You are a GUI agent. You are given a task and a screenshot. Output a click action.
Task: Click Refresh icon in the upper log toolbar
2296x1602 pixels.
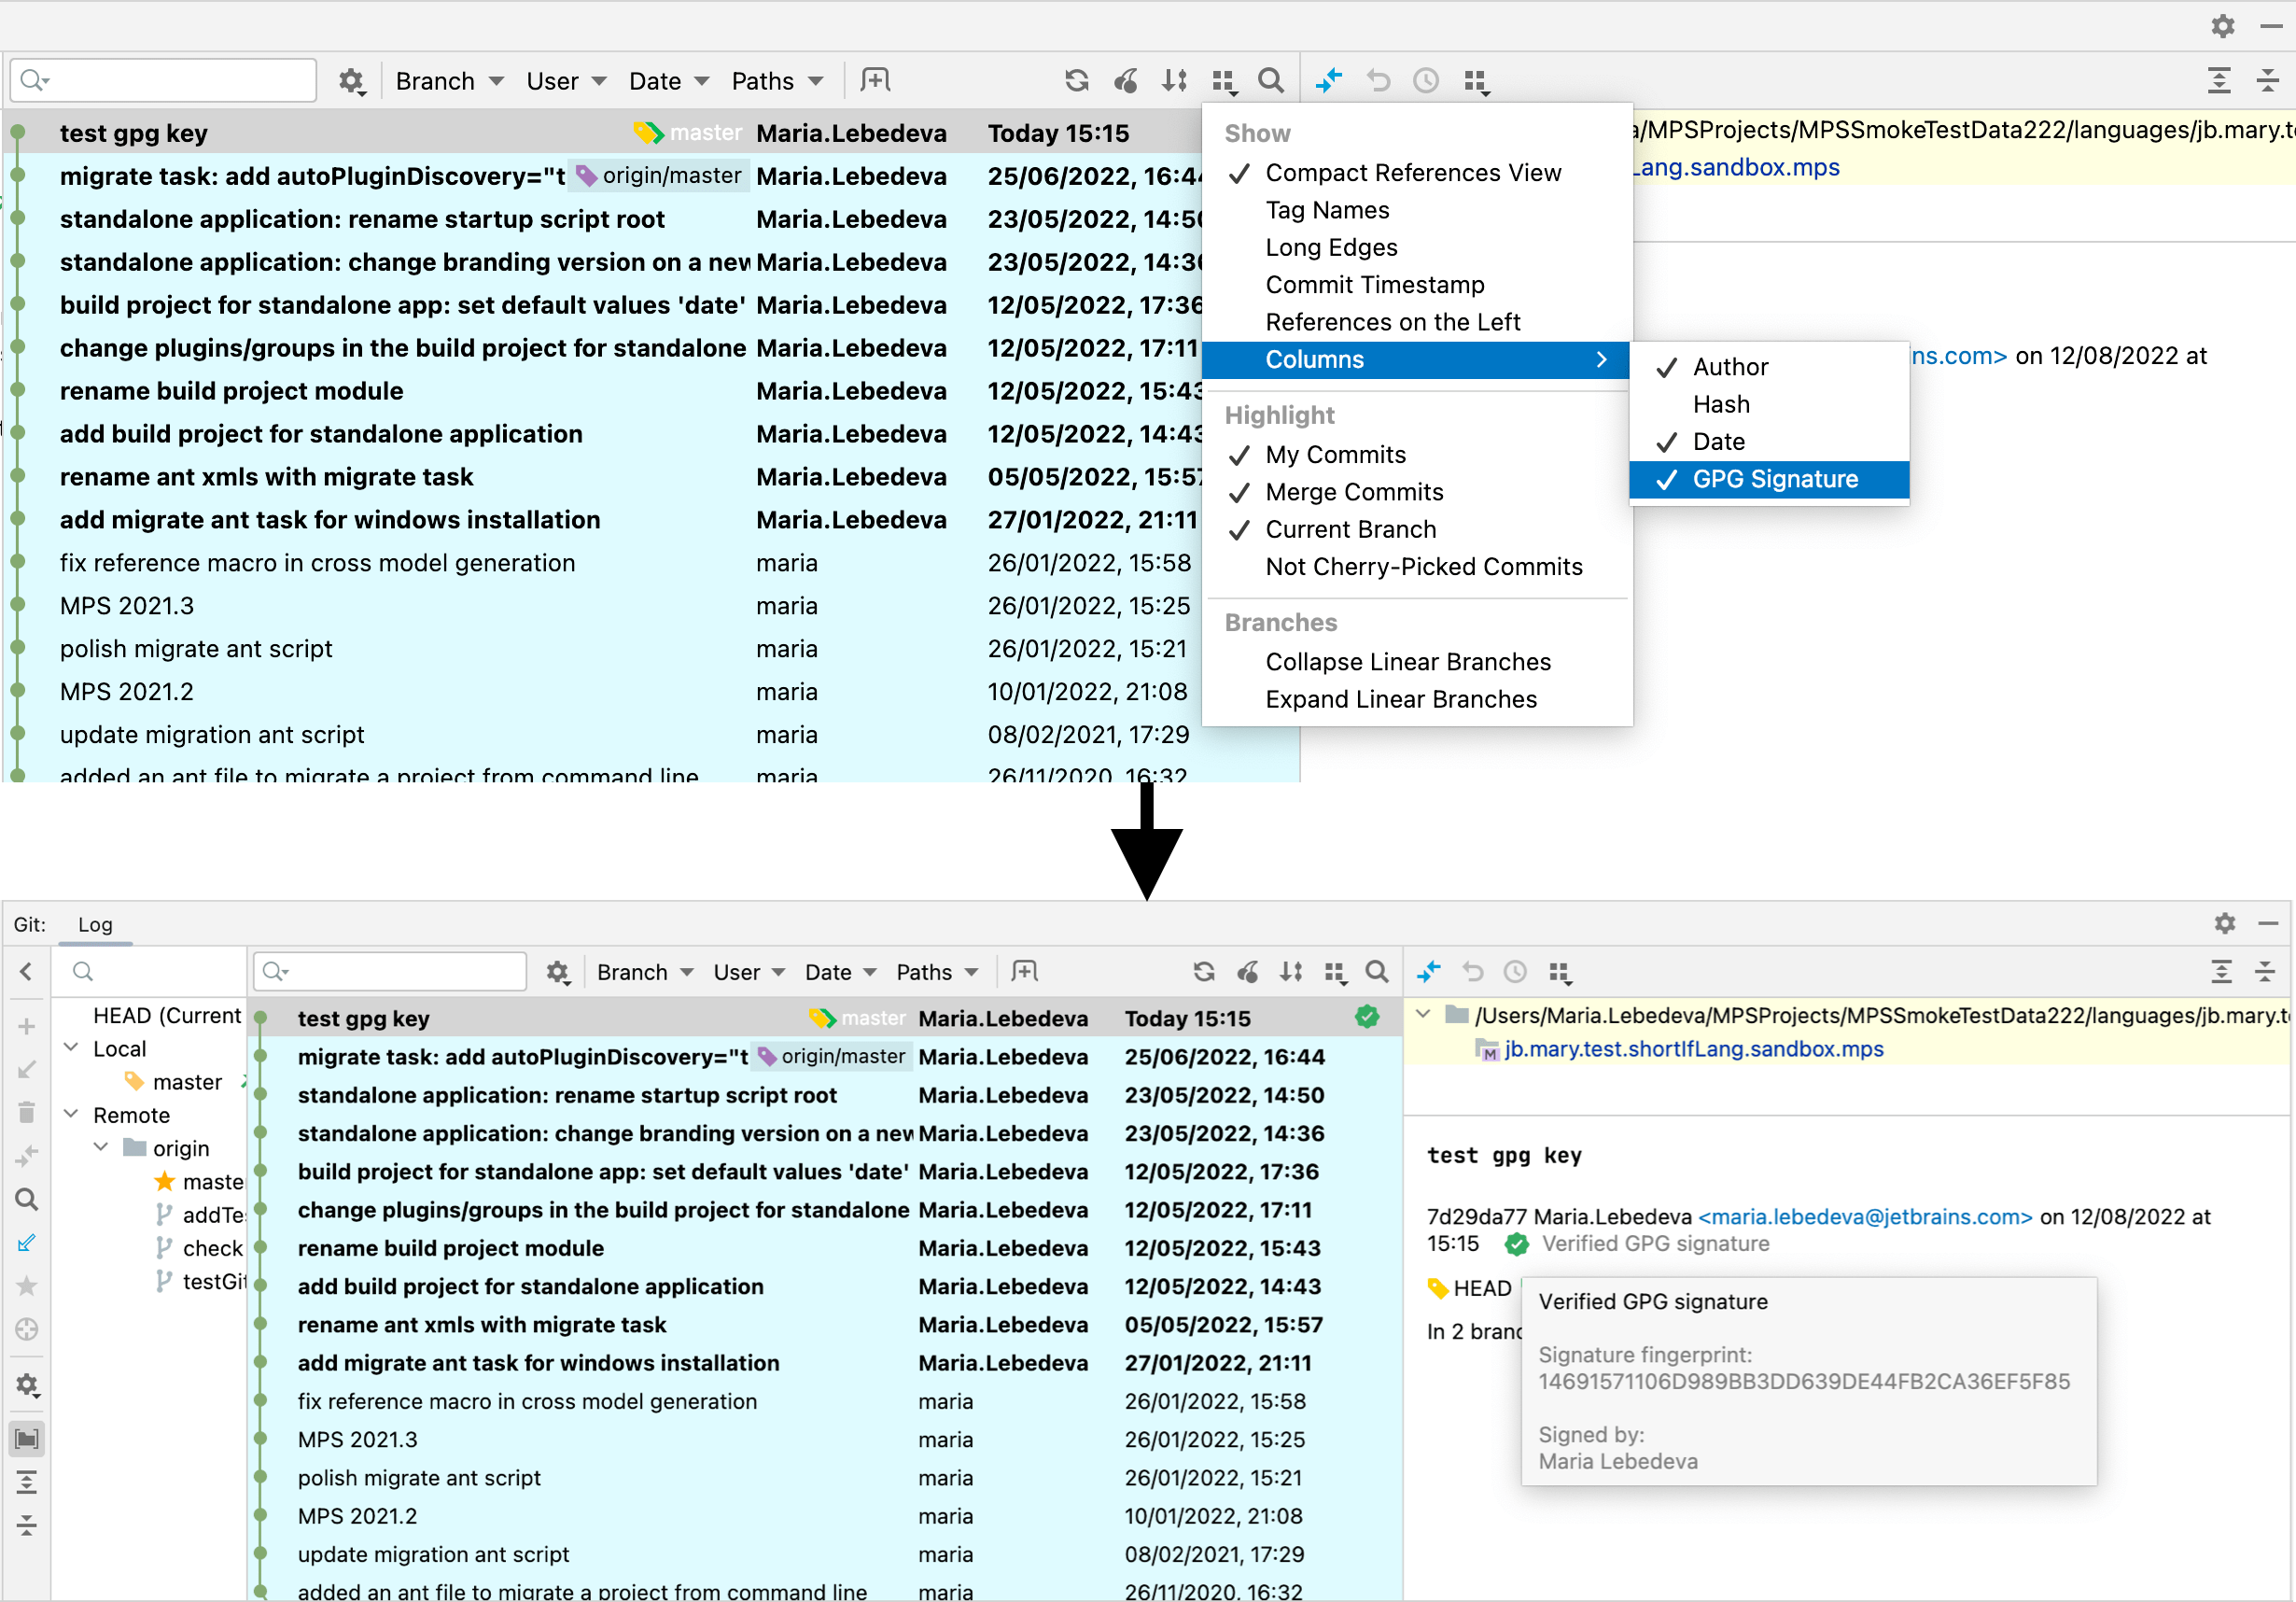point(1076,80)
